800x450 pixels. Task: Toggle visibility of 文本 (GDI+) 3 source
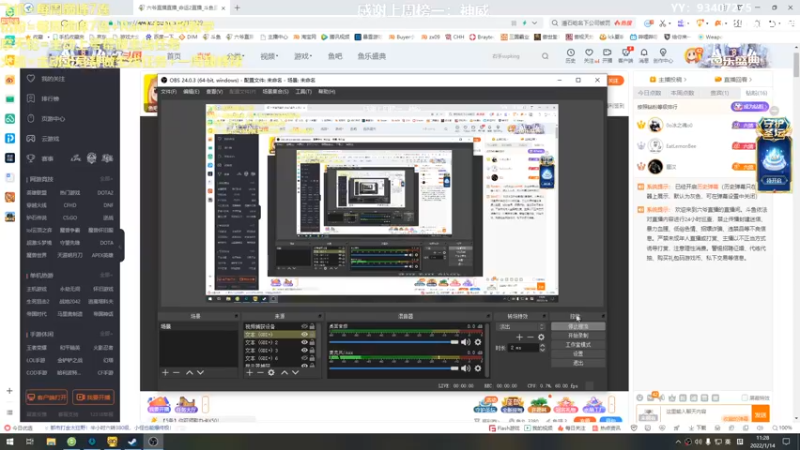point(305,351)
